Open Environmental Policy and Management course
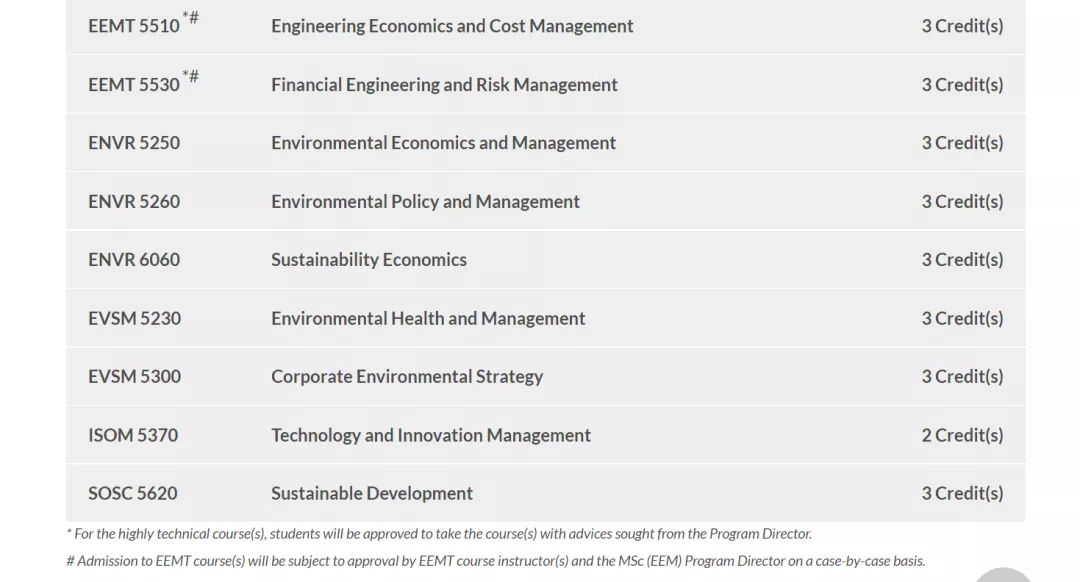The height and width of the screenshot is (582, 1080). point(425,202)
